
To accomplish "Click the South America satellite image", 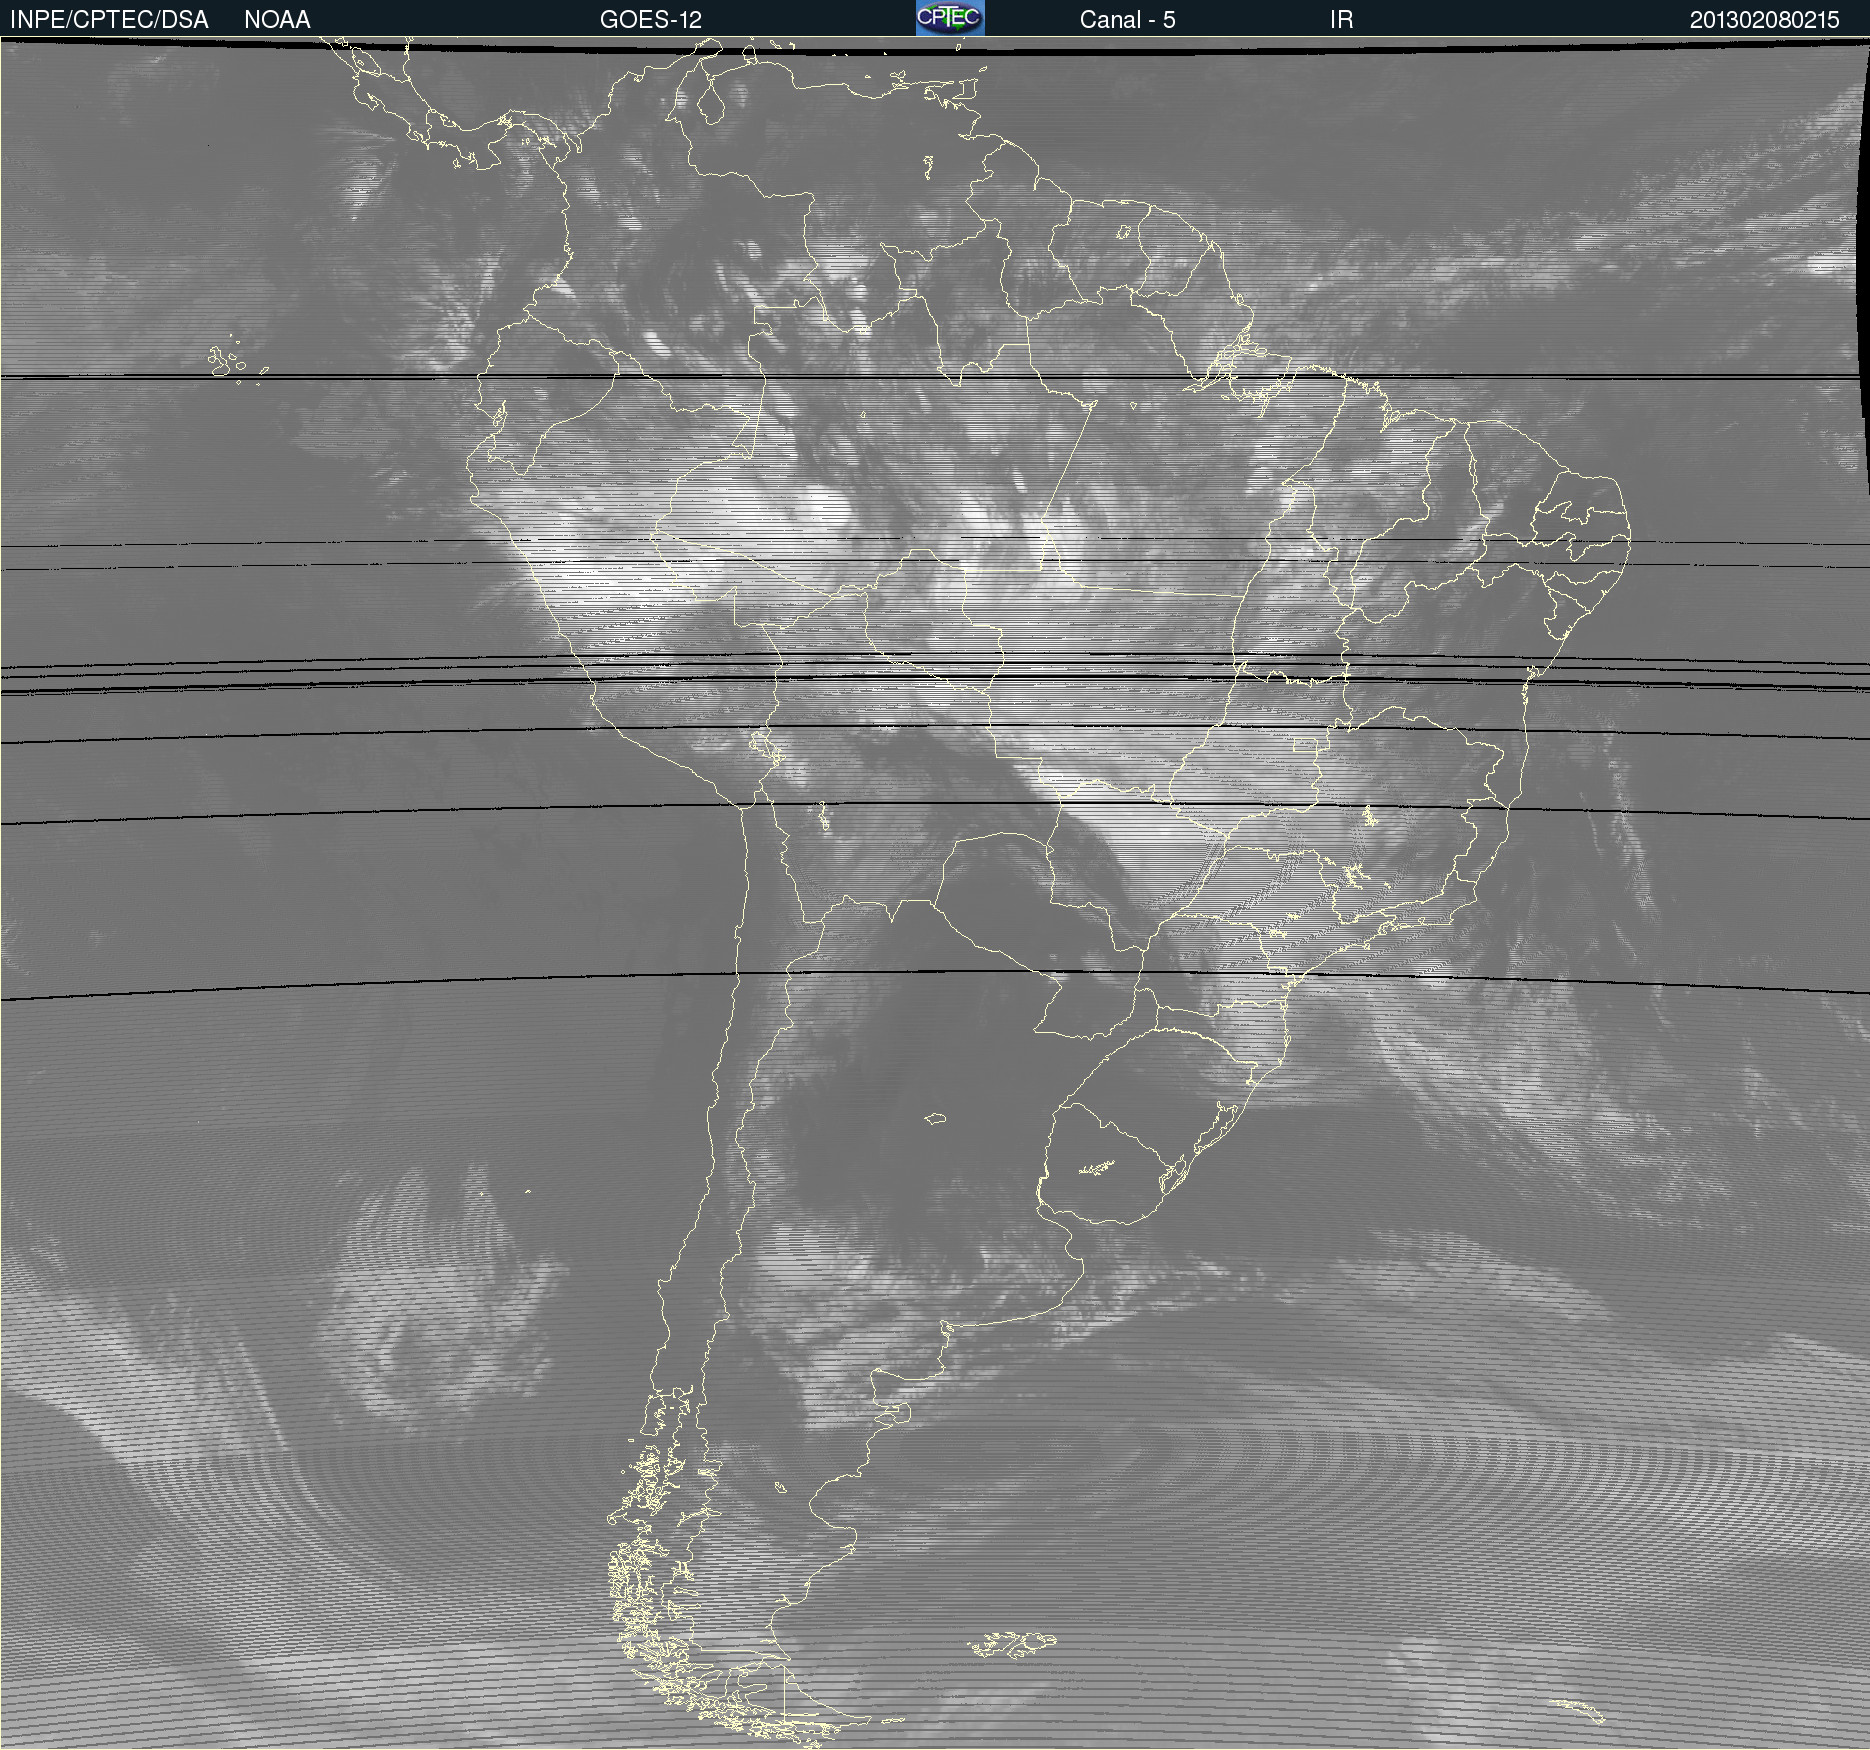I will tap(935, 894).
